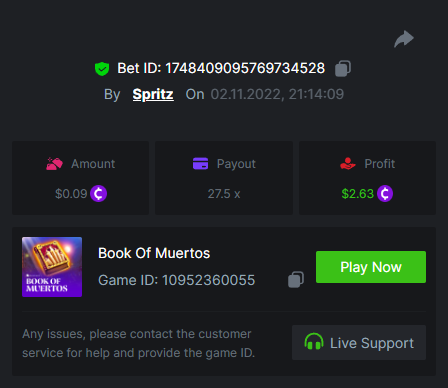448x388 pixels.
Task: Click the Game ID number text
Action: click(209, 280)
